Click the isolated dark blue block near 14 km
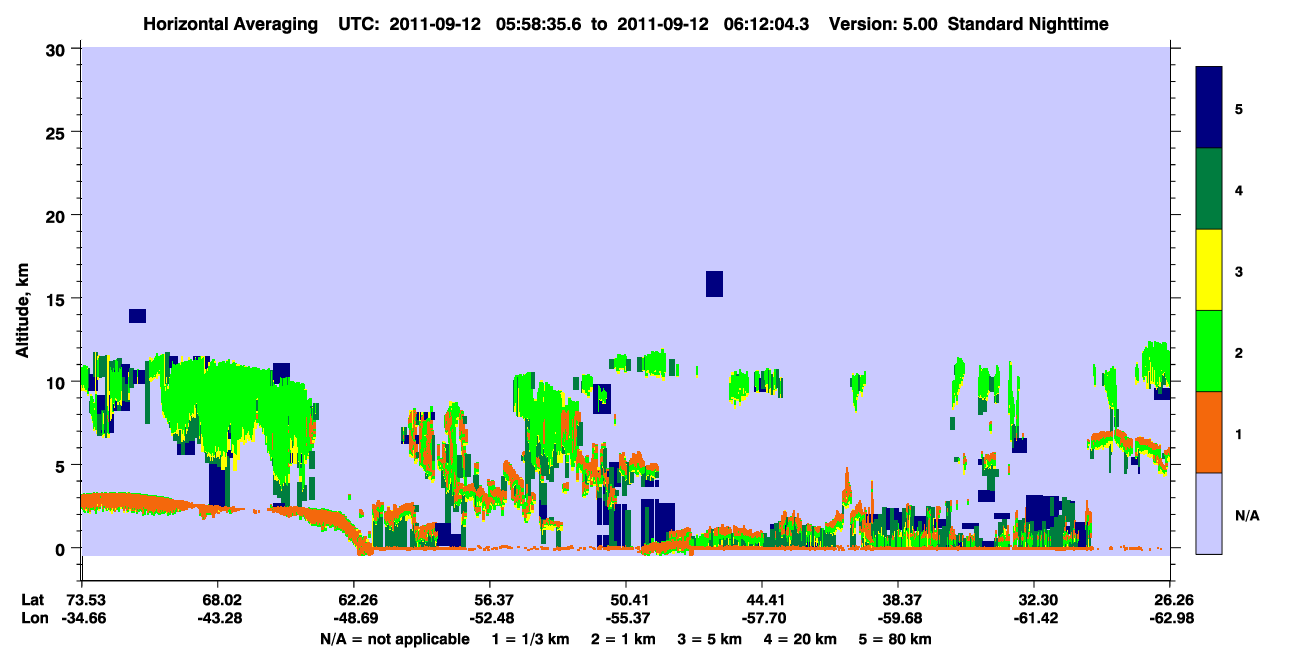This screenshot has height=667, width=1300. click(138, 316)
